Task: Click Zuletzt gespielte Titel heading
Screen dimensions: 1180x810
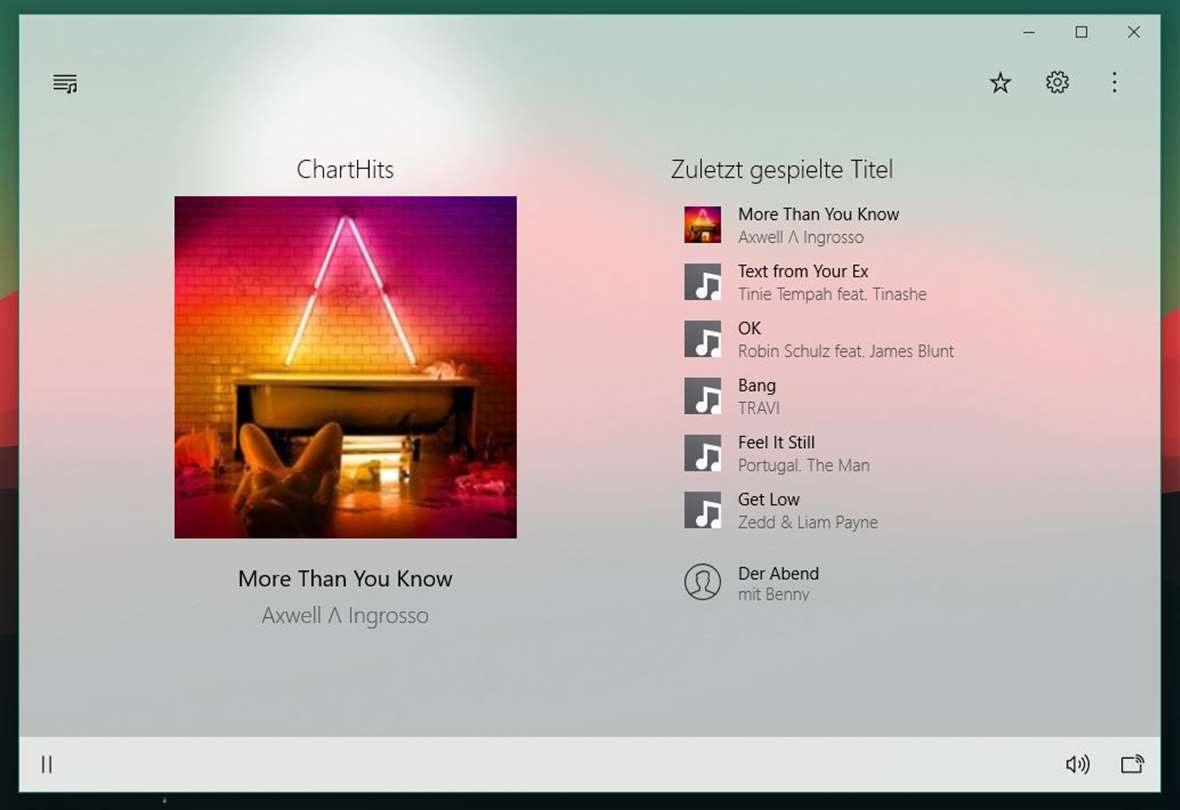Action: click(x=782, y=170)
